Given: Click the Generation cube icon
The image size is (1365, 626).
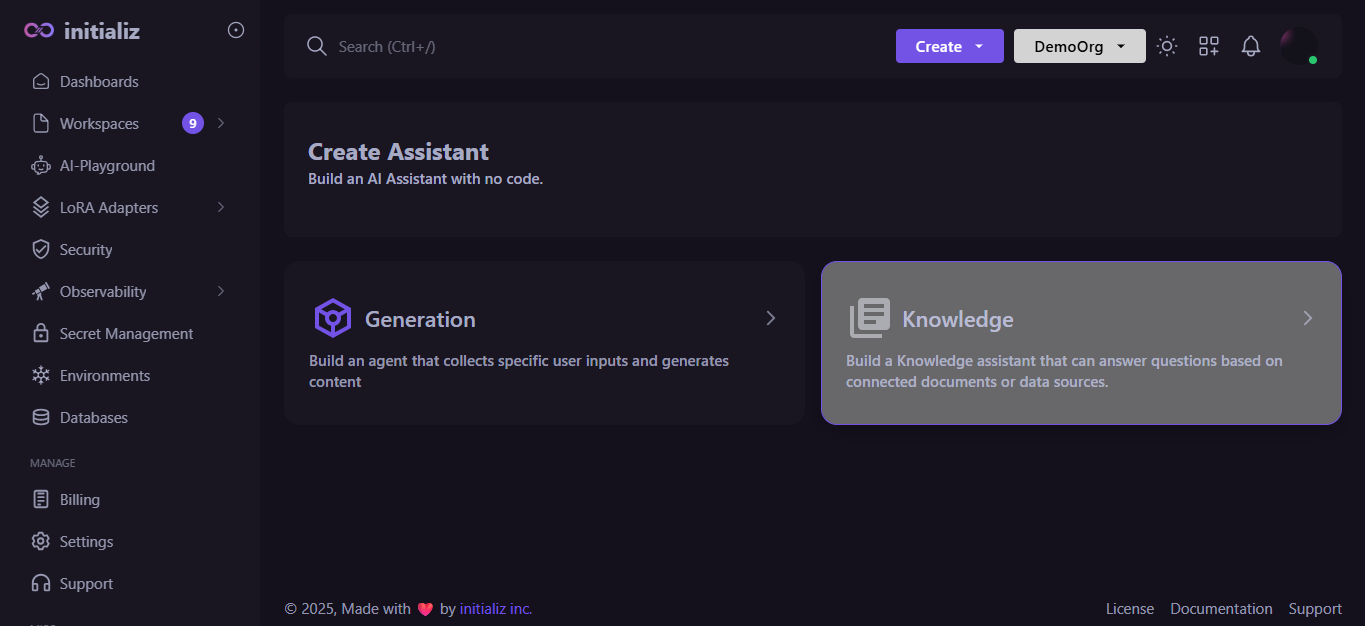Looking at the screenshot, I should (x=332, y=319).
